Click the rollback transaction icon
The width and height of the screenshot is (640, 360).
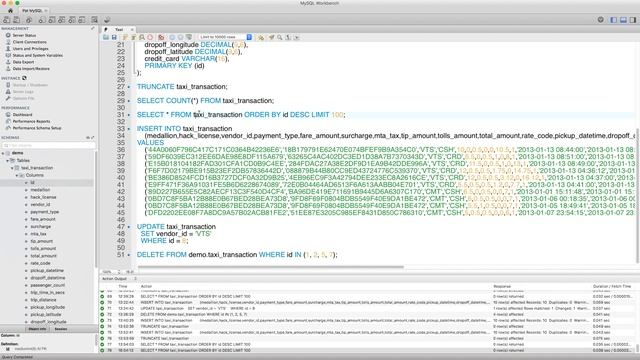(x=180, y=37)
